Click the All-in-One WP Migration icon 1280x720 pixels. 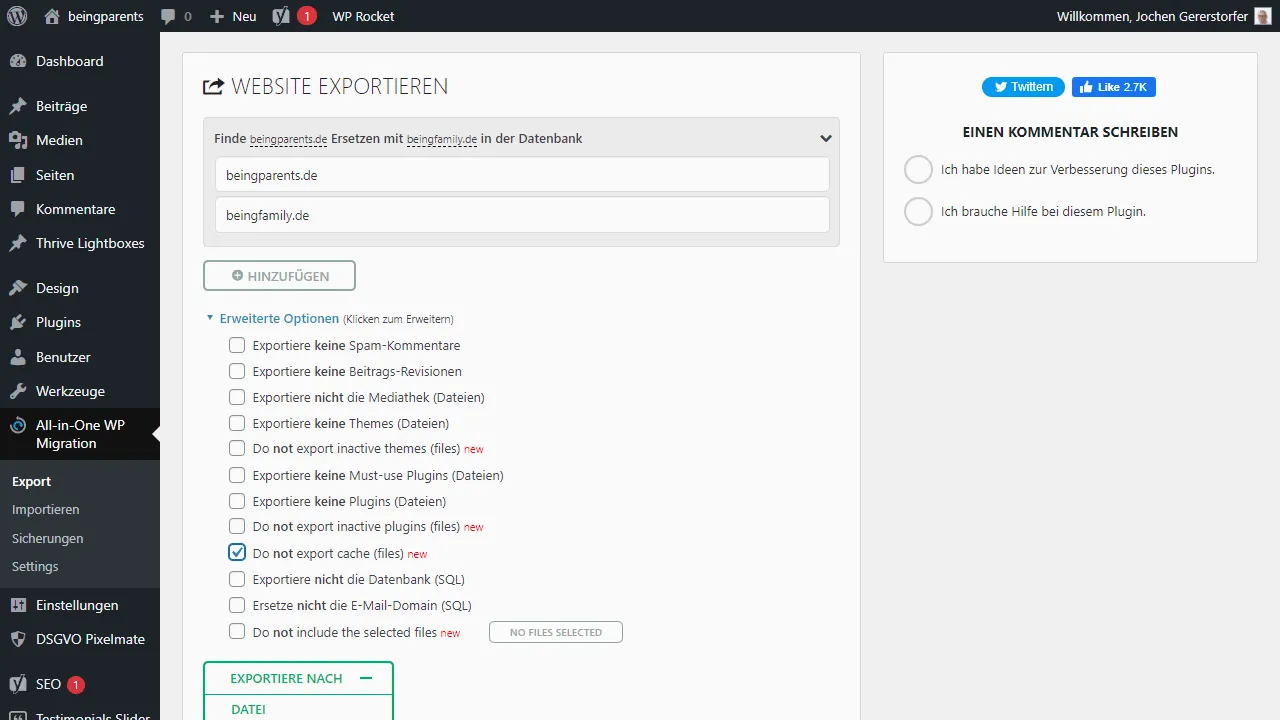(x=18, y=426)
